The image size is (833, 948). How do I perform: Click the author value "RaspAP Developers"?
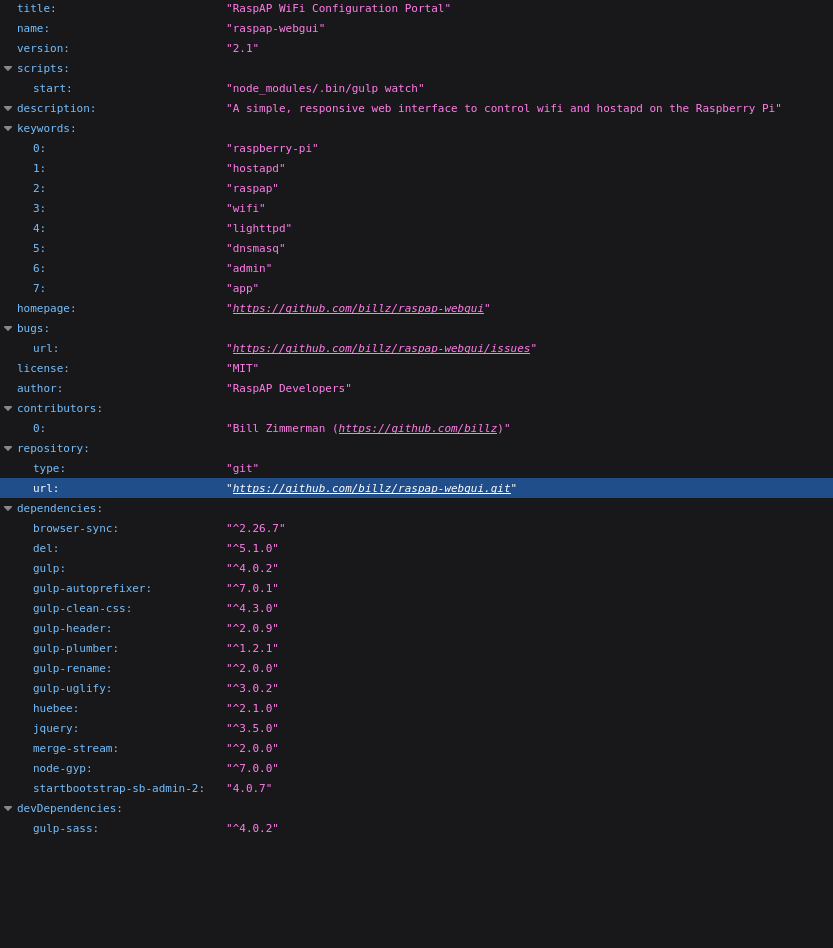289,389
